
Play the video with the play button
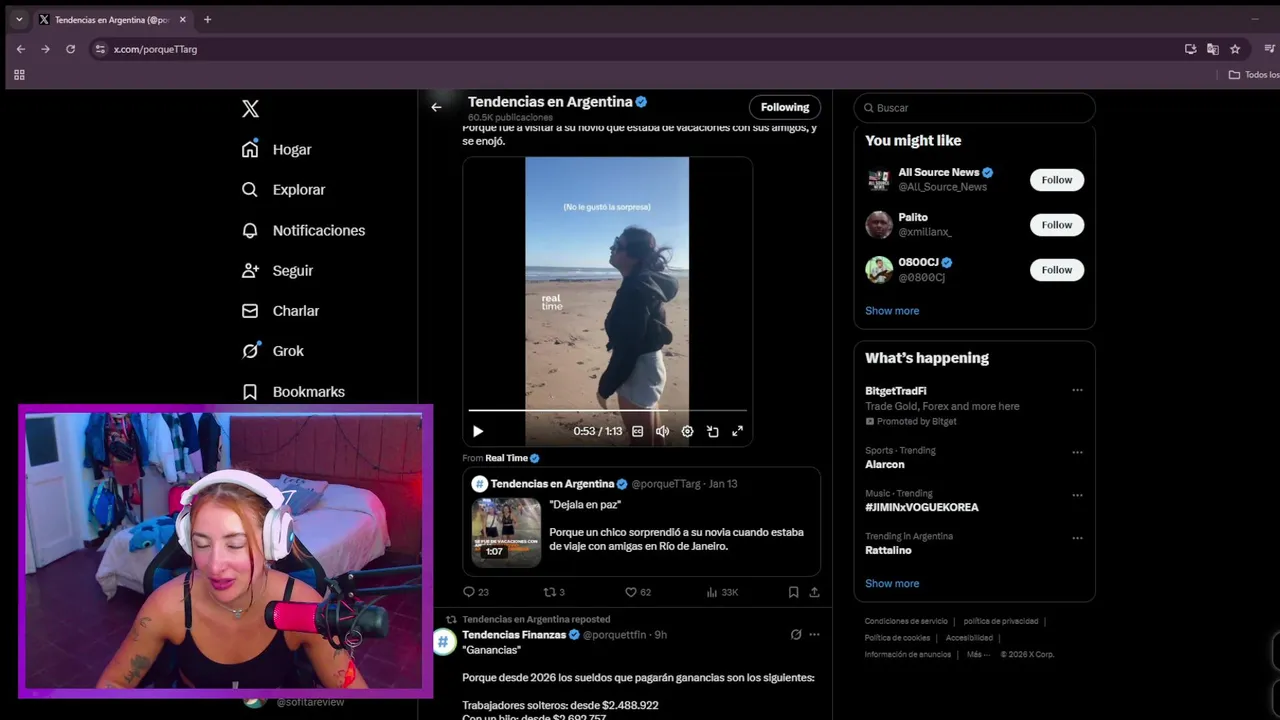(478, 431)
